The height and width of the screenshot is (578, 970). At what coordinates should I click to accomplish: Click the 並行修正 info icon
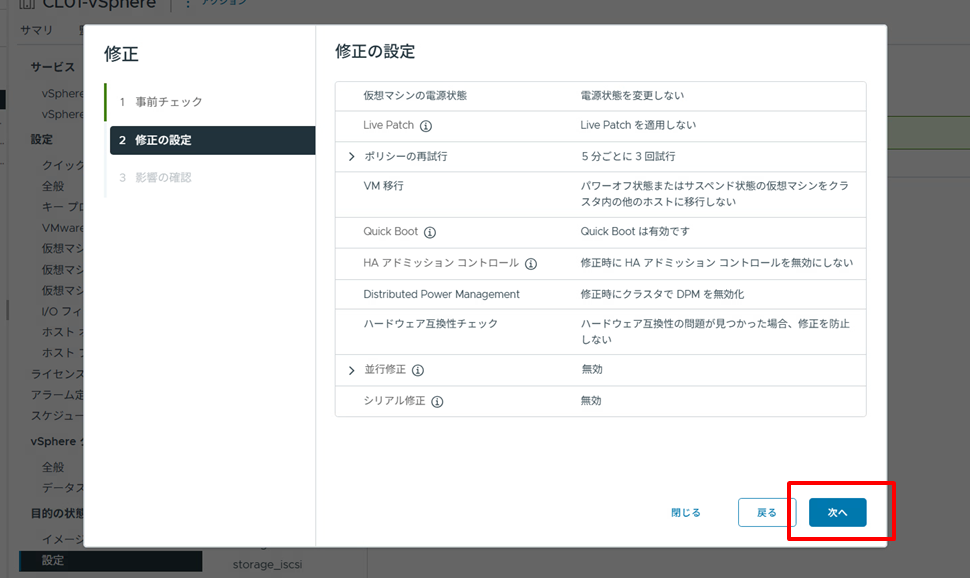(x=418, y=370)
